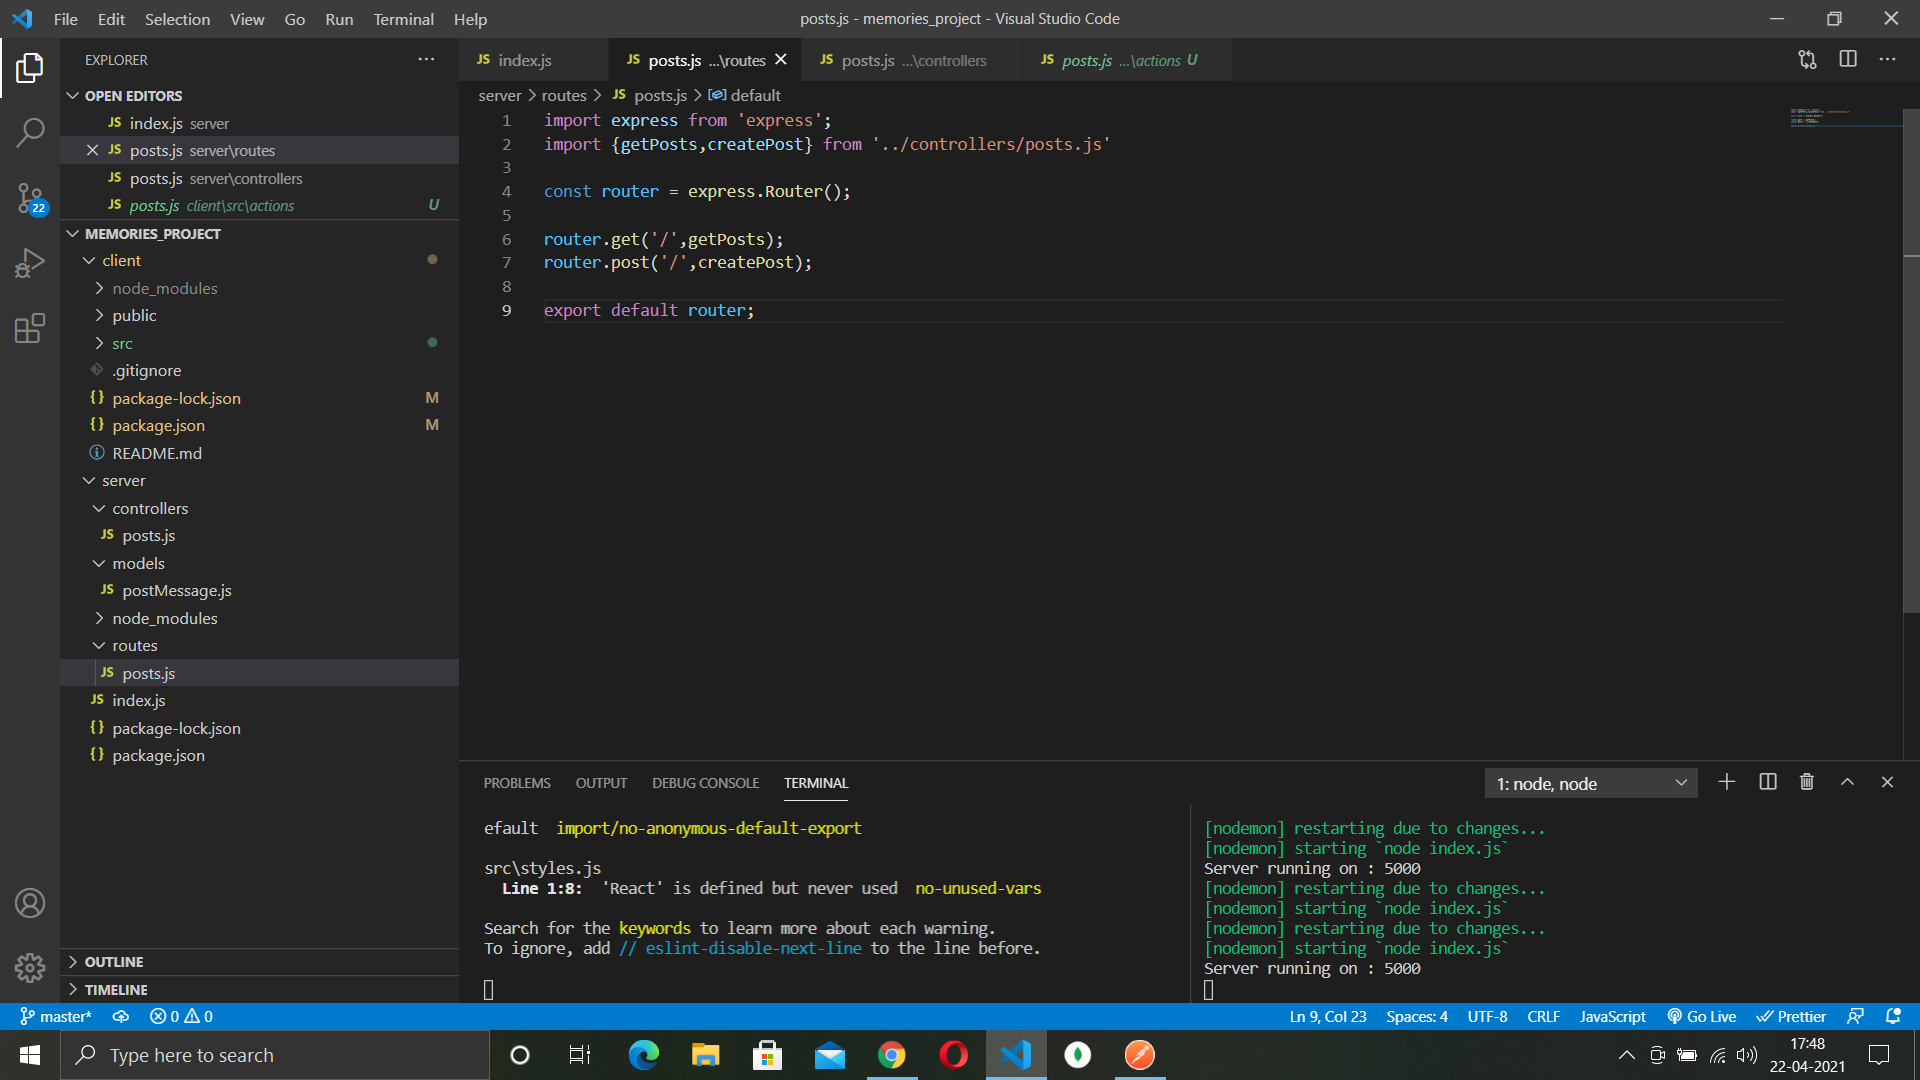Open File Explorer from taskbar

(x=705, y=1055)
